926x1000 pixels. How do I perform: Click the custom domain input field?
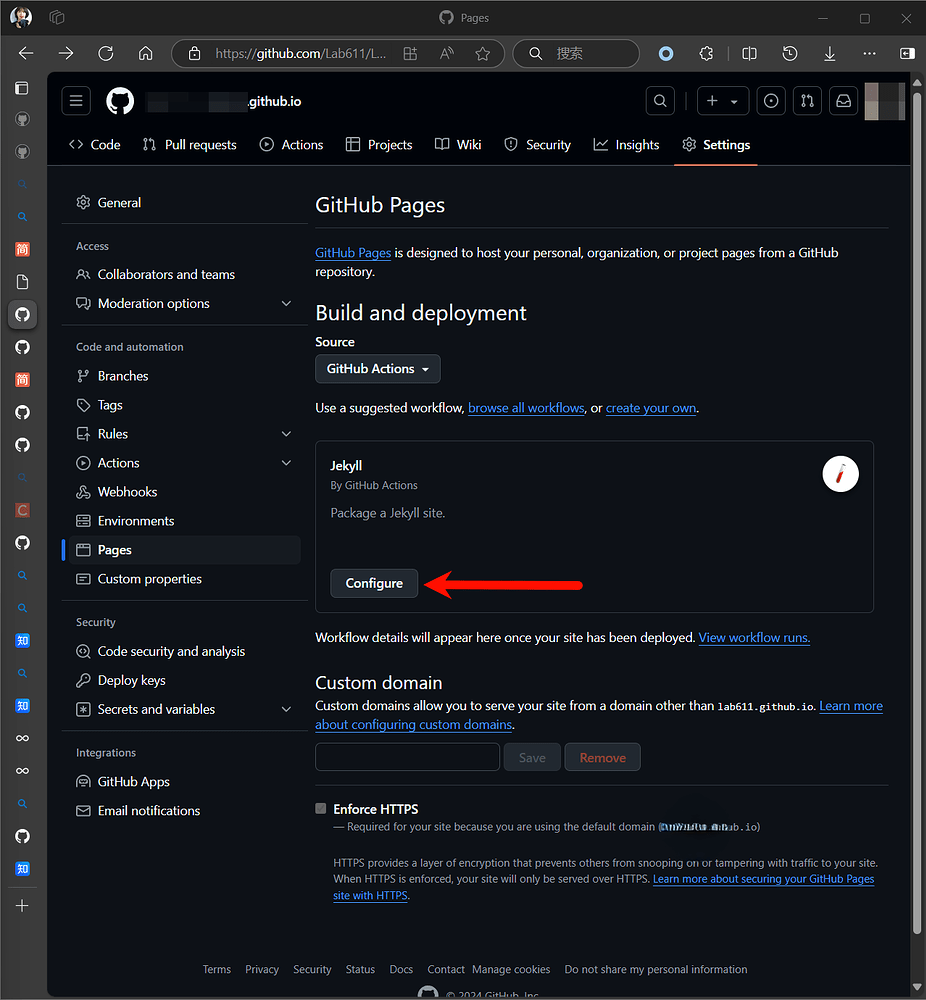[x=407, y=757]
